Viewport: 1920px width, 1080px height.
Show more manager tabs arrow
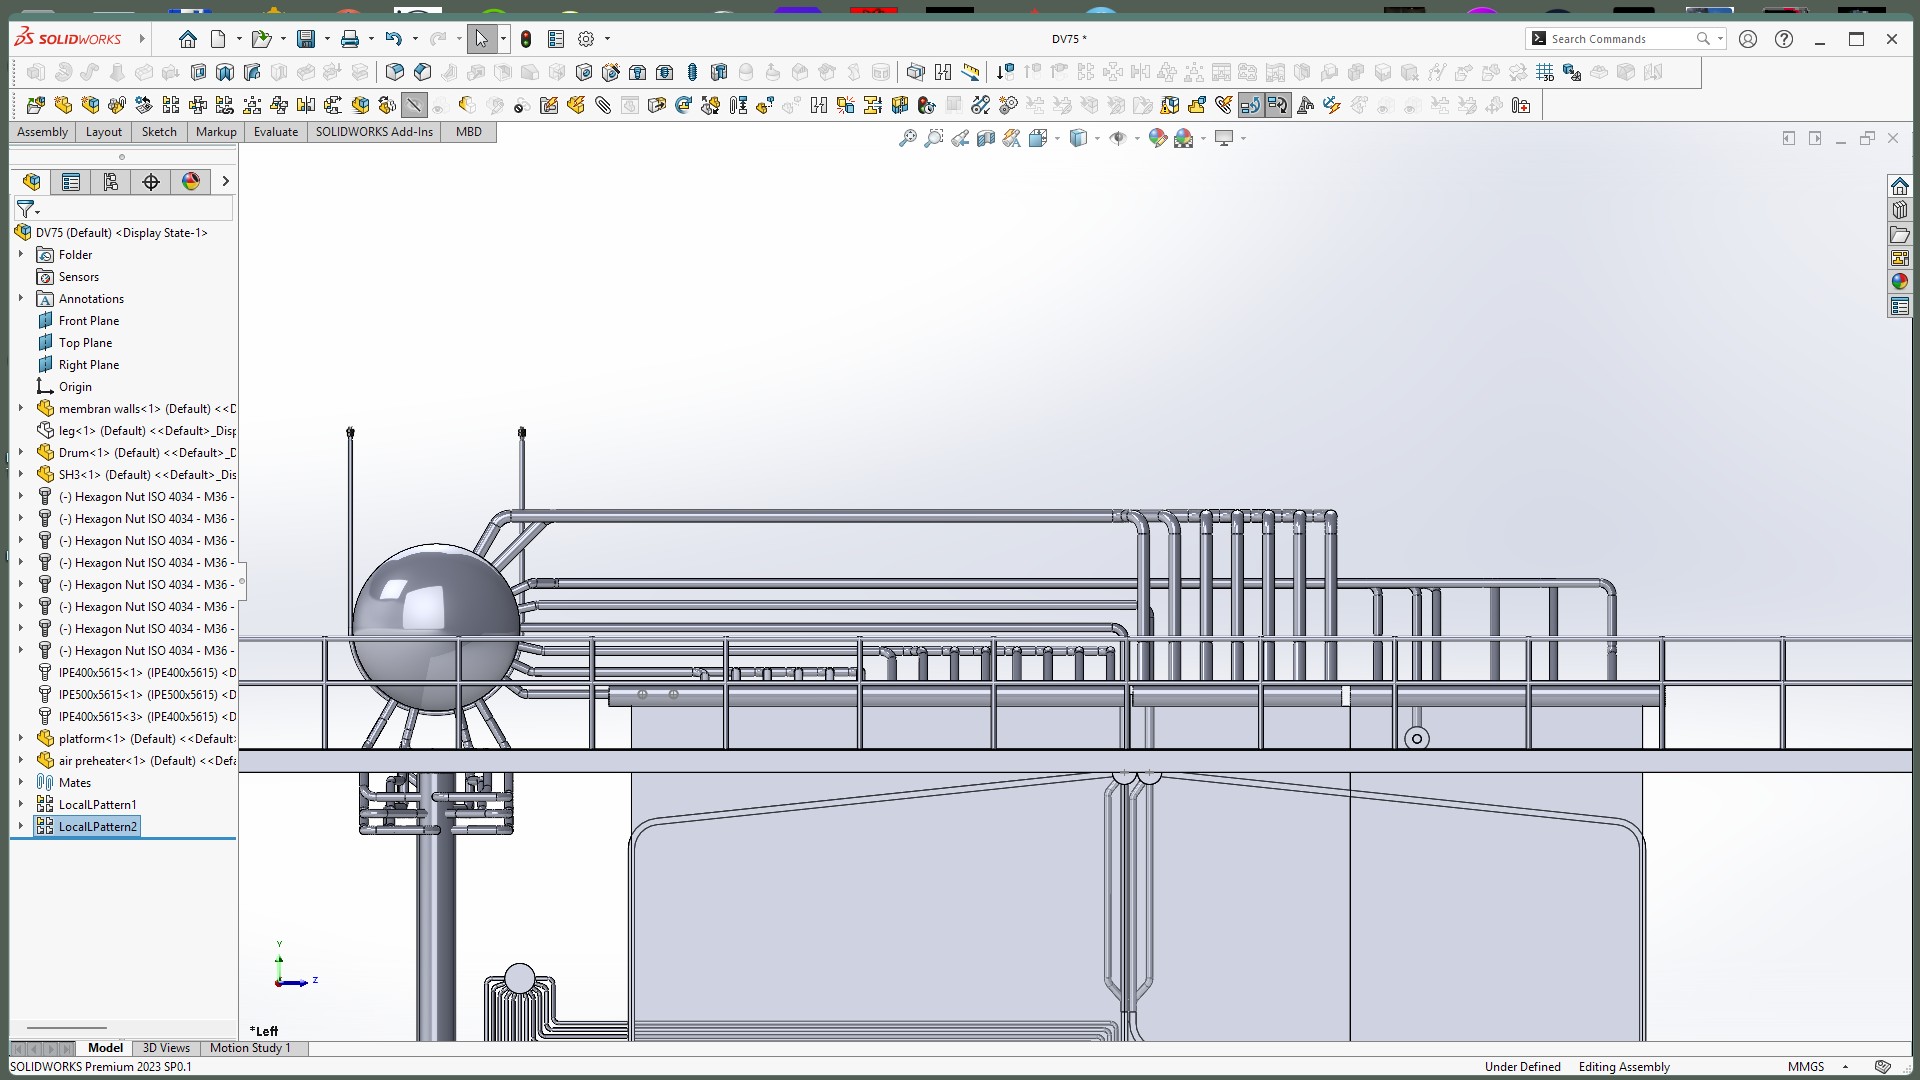point(225,181)
